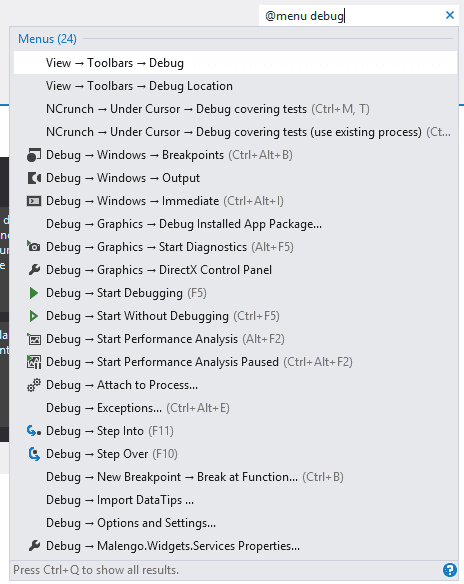Viewport: 464px width, 584px height.
Task: Click the Breakpoints window icon
Action: click(x=34, y=155)
